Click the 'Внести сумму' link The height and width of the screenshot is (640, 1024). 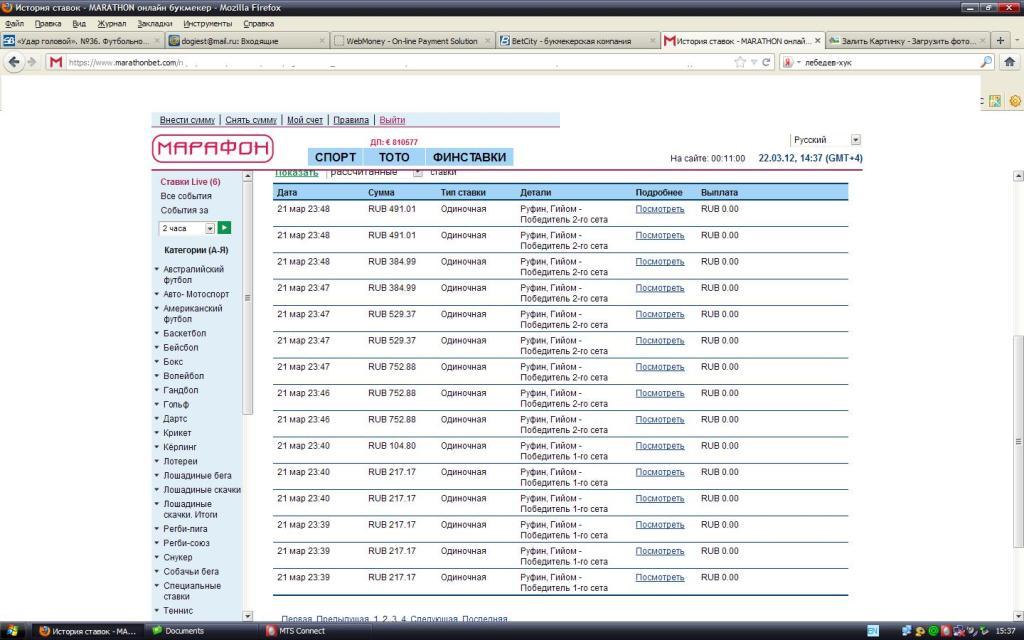(x=187, y=120)
